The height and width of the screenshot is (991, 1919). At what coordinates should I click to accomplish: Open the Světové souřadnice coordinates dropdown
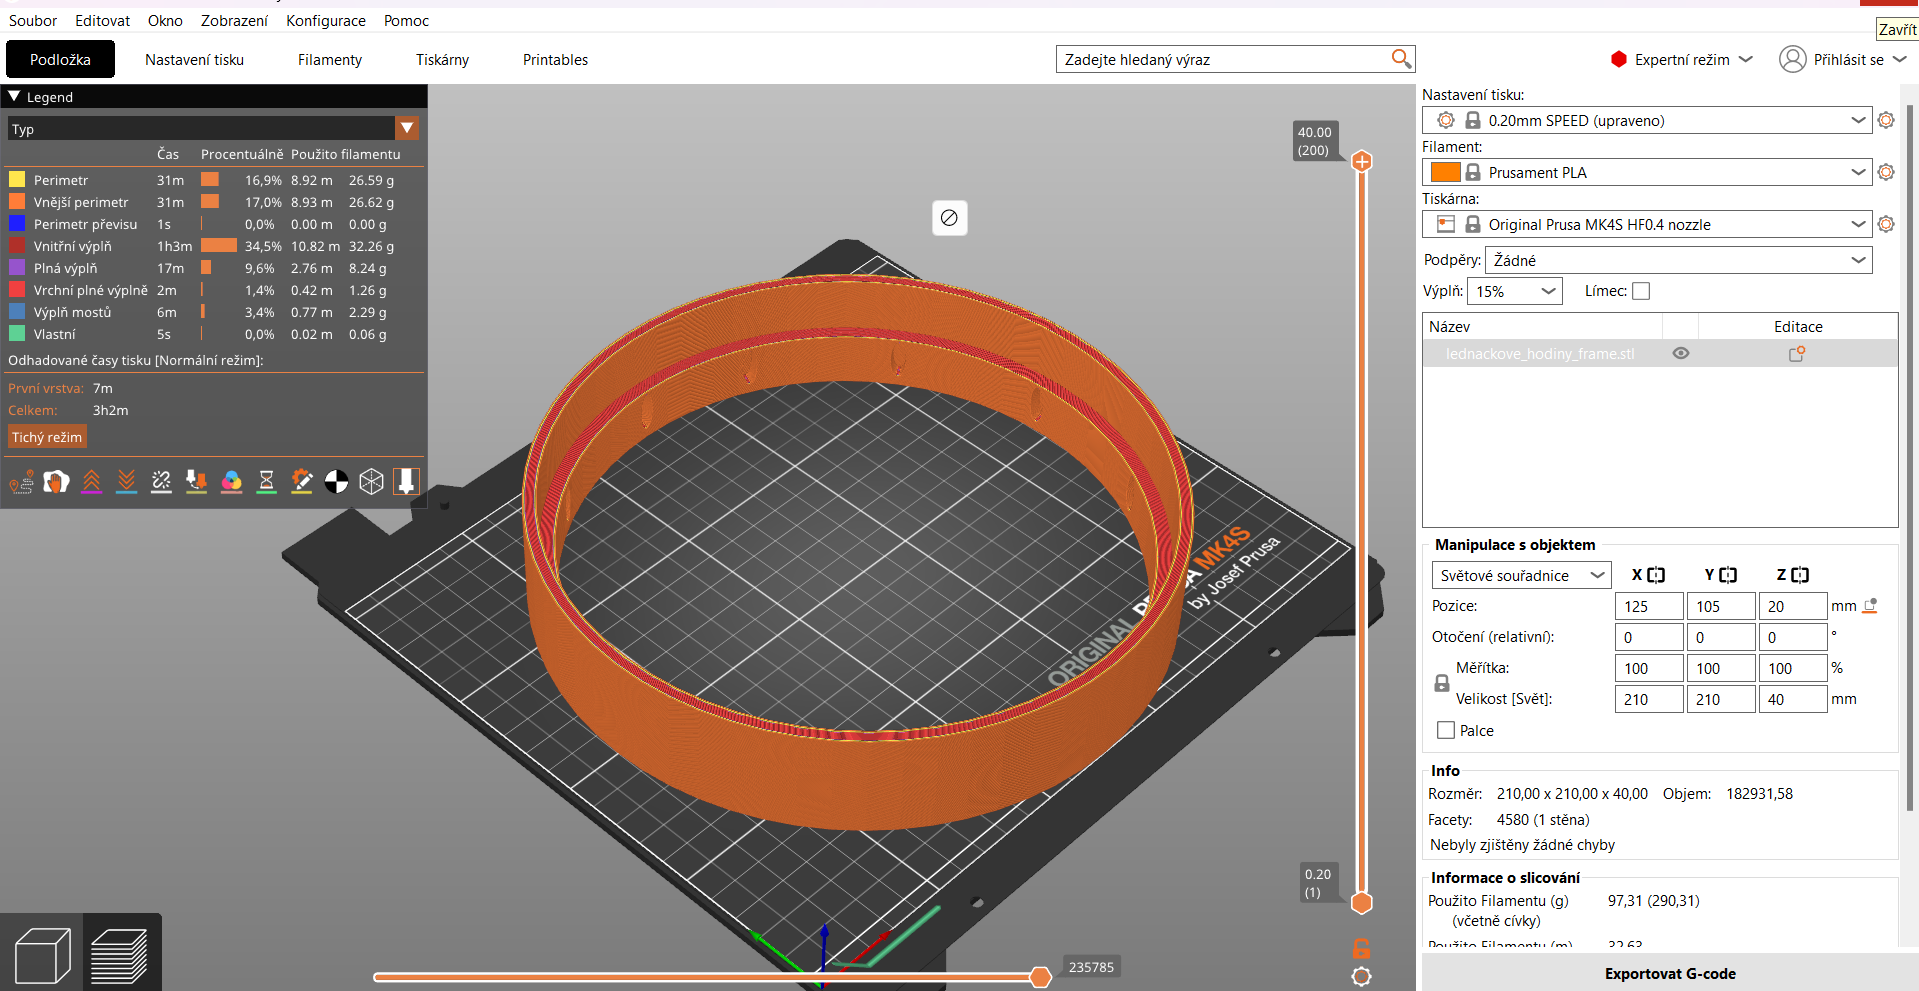[x=1521, y=575]
